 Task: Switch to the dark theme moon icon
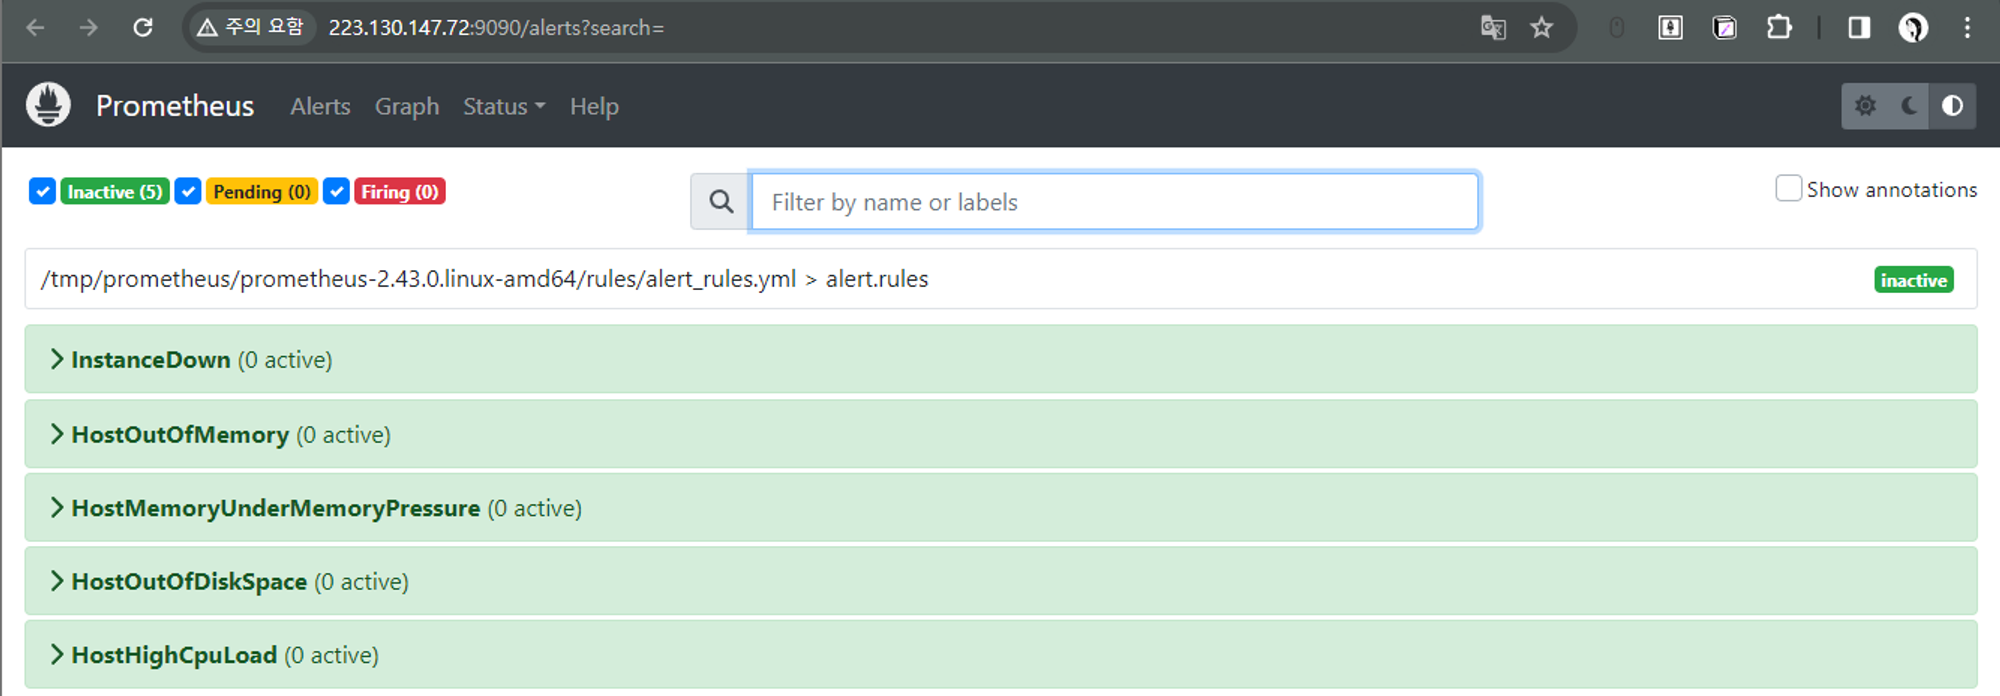(1909, 106)
